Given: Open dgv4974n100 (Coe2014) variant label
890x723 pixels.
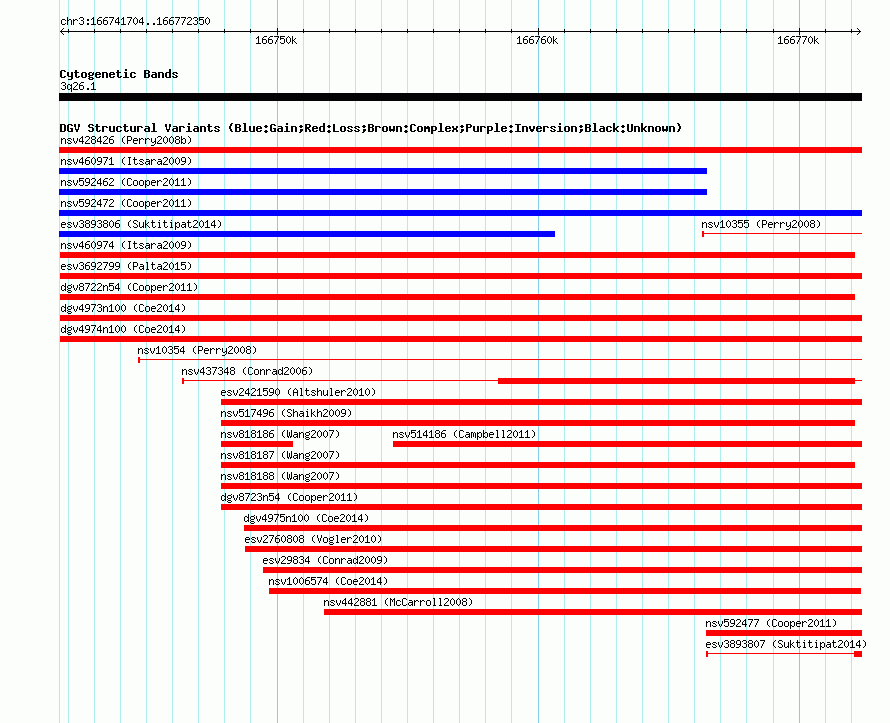Looking at the screenshot, I should pyautogui.click(x=123, y=329).
